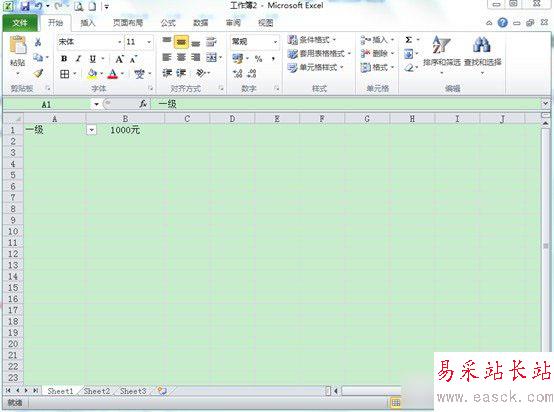
Task: Open the font name 宋体 dropdown
Action: (119, 42)
